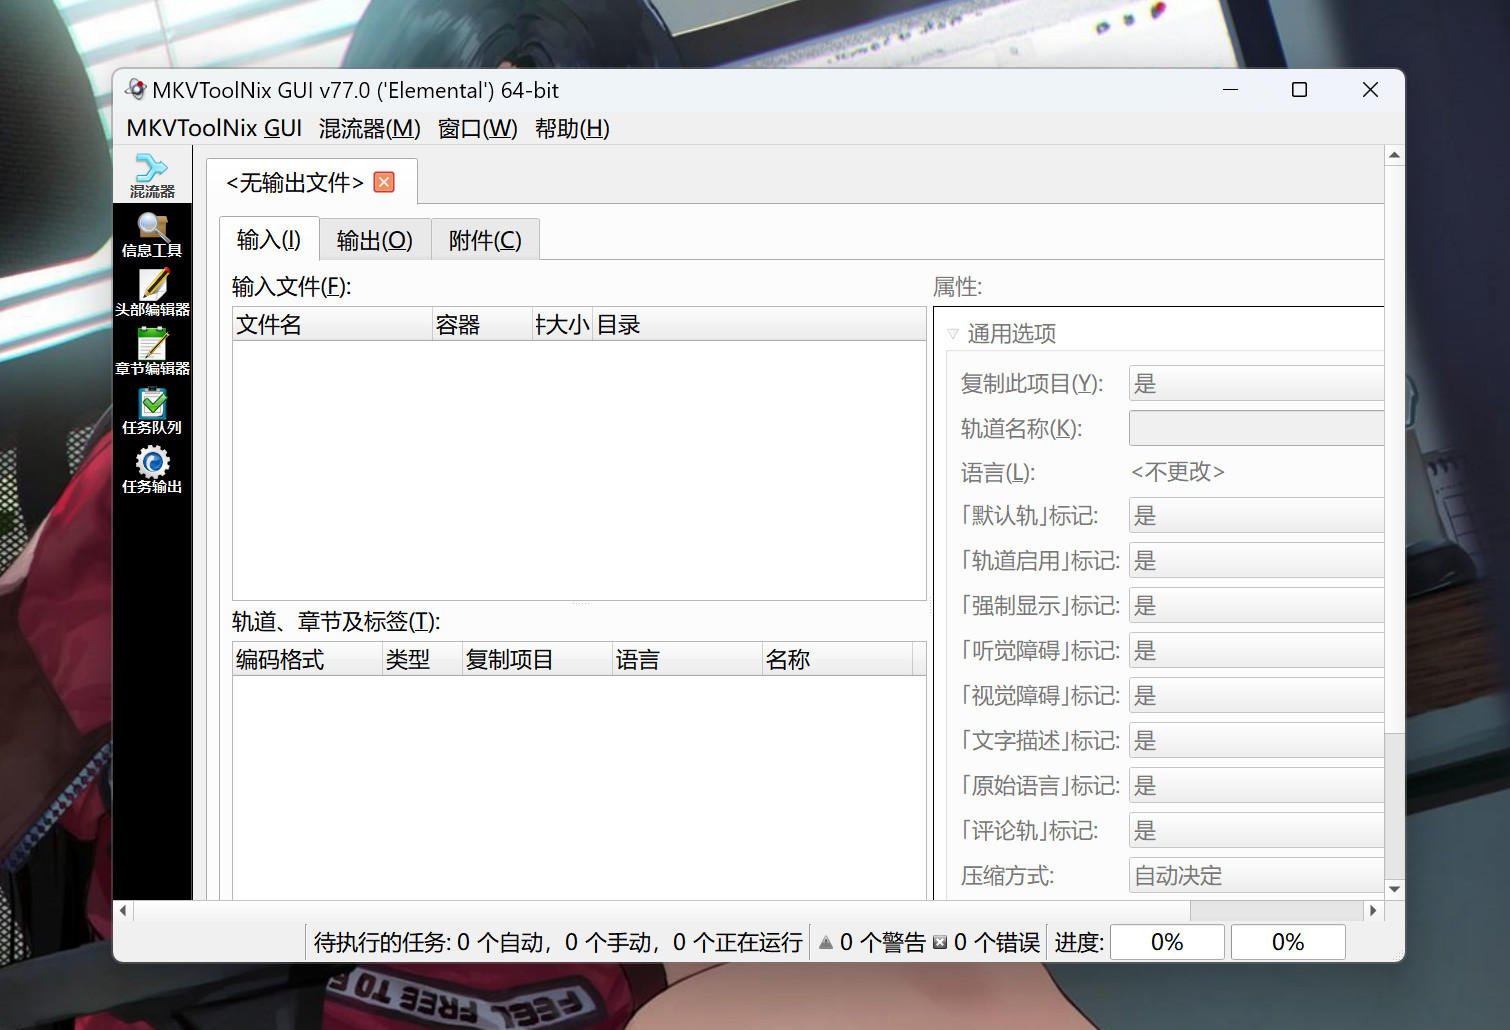Image resolution: width=1510 pixels, height=1030 pixels.
Task: Click the right arrow of horizontal scrollbar
Action: pyautogui.click(x=1373, y=910)
